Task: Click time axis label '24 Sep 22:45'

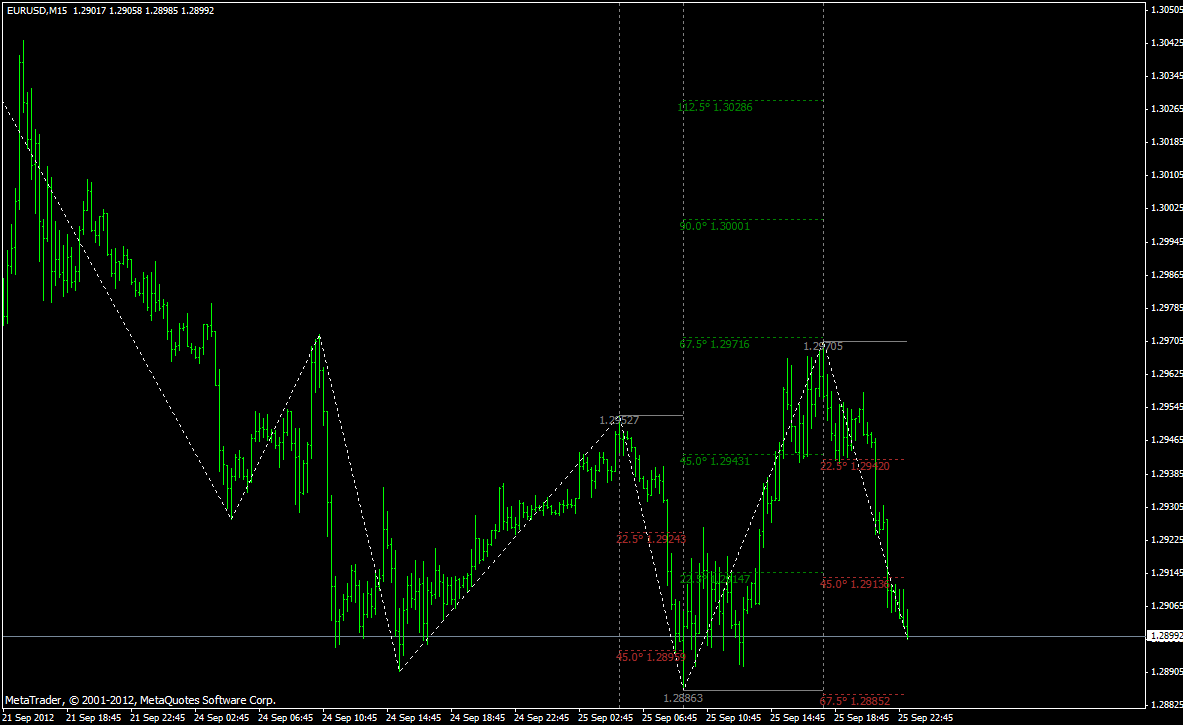Action: pos(542,717)
